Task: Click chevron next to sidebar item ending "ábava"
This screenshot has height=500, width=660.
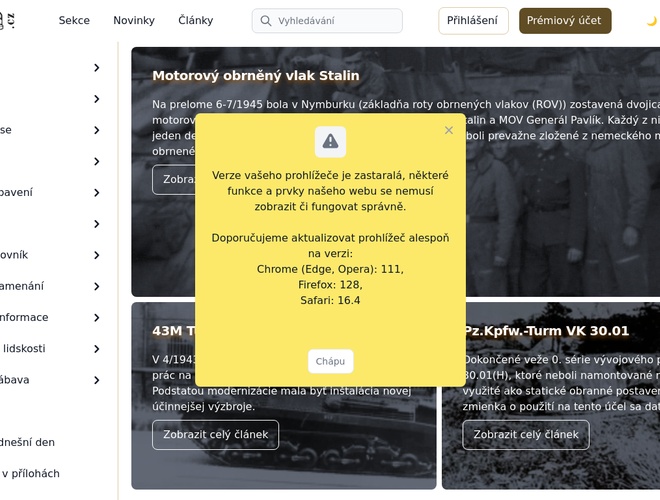Action: (x=97, y=380)
